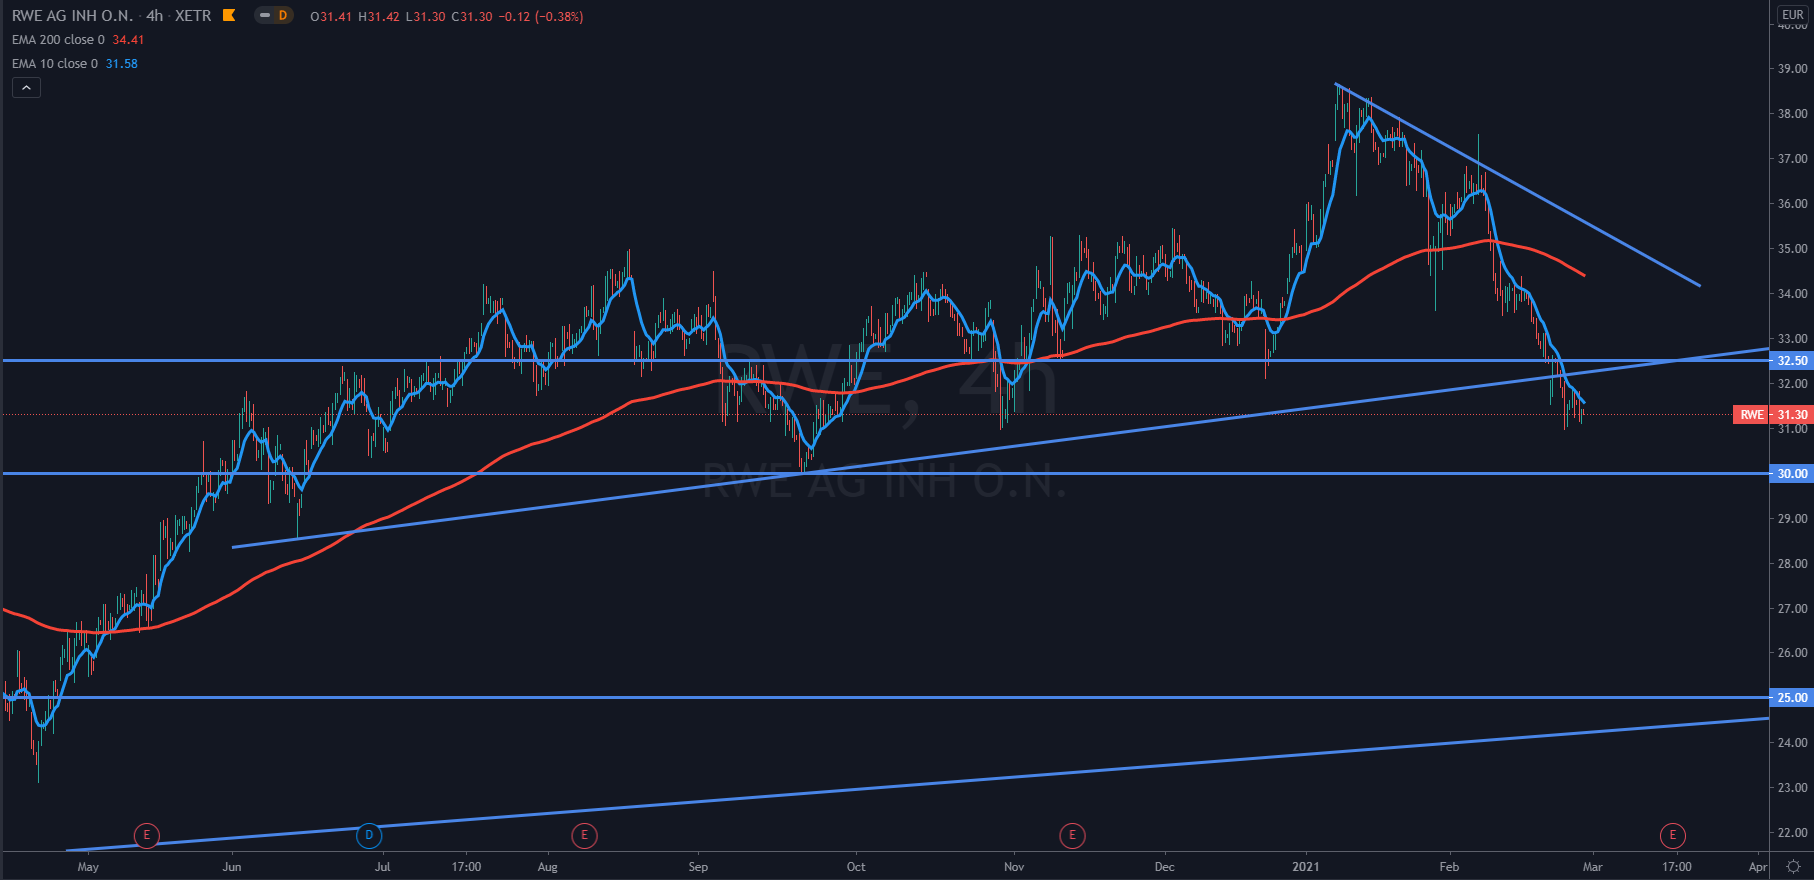Select the RWE AG INH O.N. symbol title
This screenshot has height=880, width=1814.
pyautogui.click(x=72, y=16)
